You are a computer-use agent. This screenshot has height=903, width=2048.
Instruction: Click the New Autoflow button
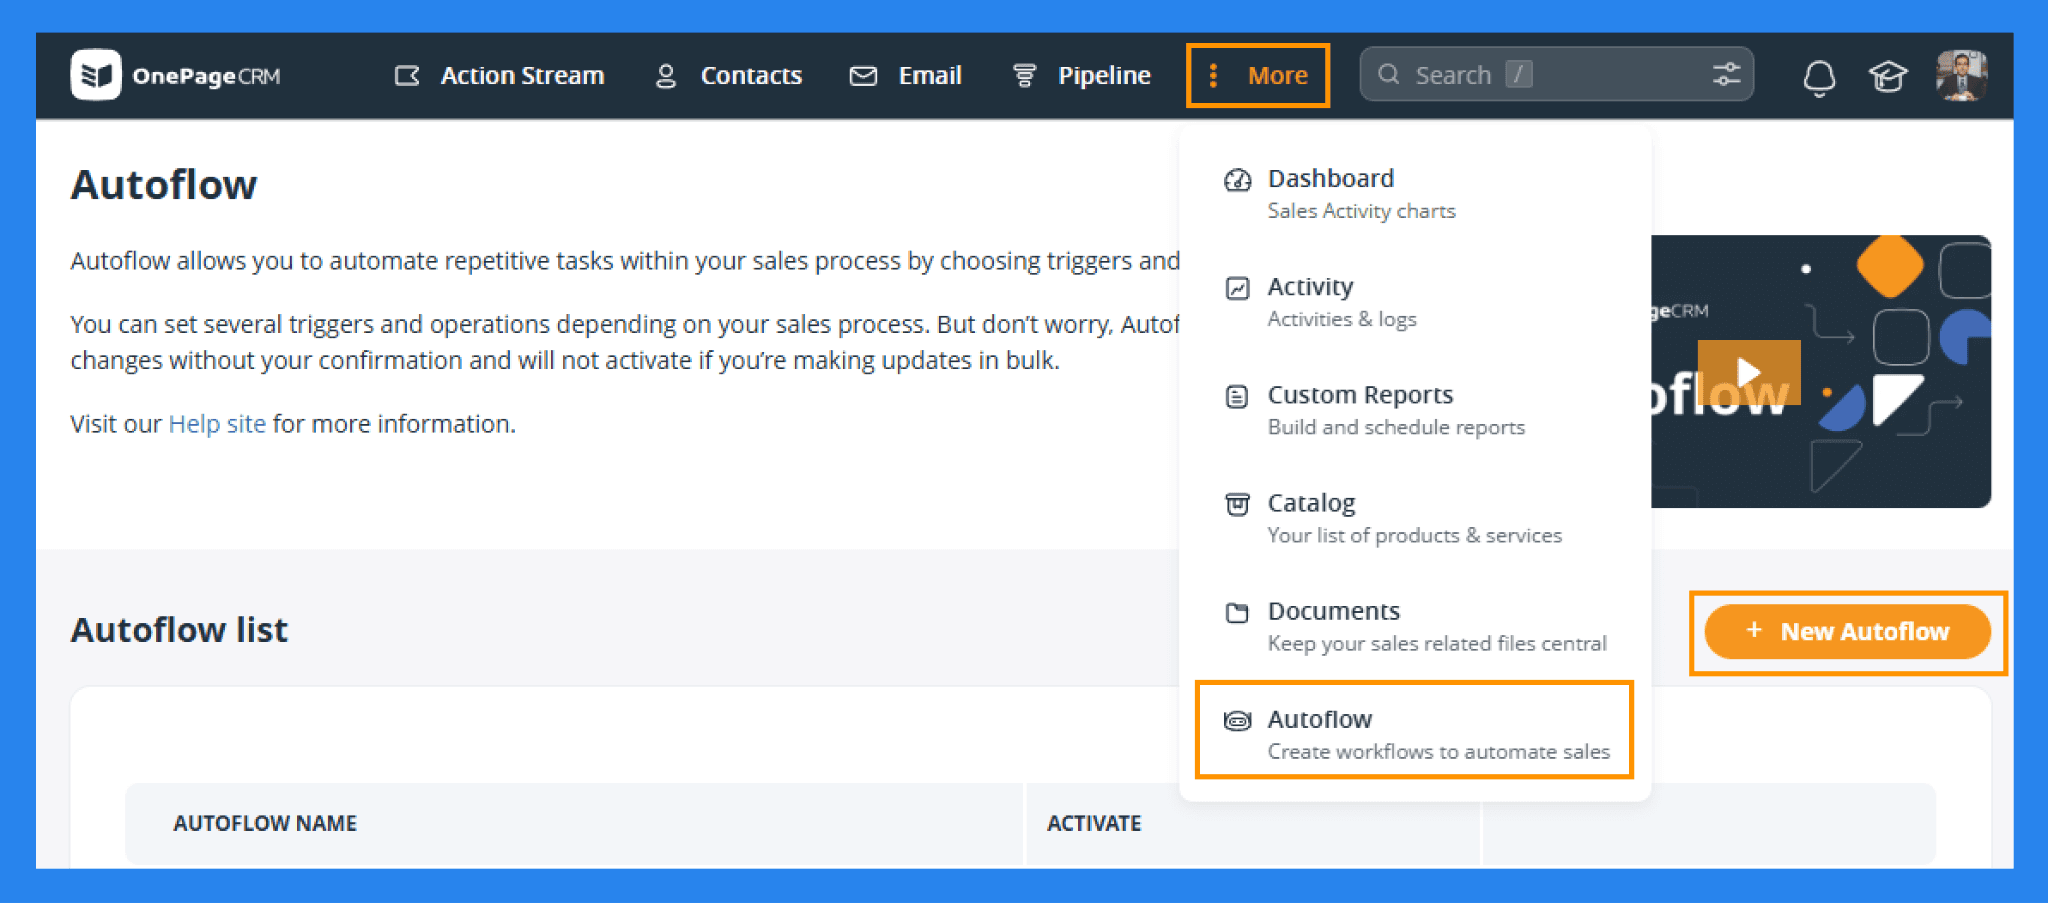click(x=1847, y=632)
